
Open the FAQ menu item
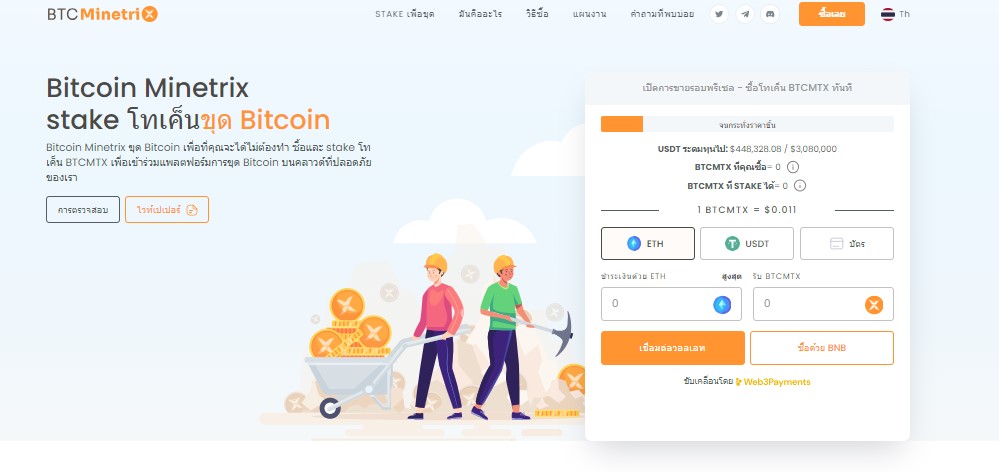click(662, 14)
